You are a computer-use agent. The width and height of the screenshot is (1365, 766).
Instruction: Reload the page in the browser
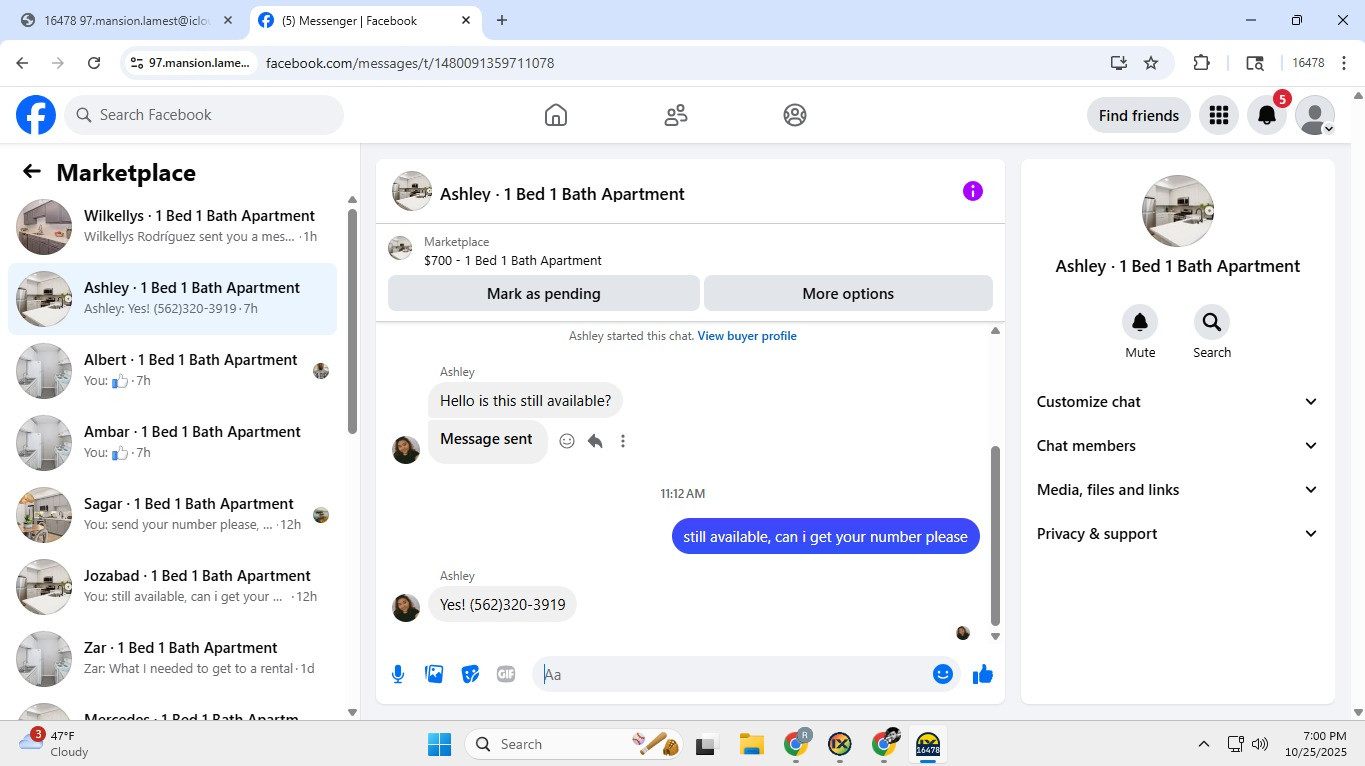[94, 63]
